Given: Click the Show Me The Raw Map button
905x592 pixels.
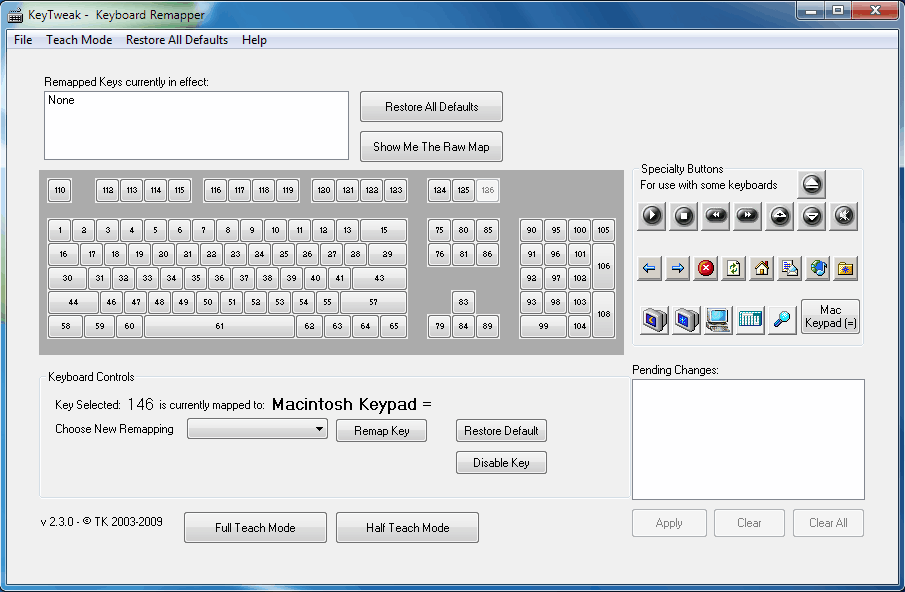Looking at the screenshot, I should coord(431,146).
